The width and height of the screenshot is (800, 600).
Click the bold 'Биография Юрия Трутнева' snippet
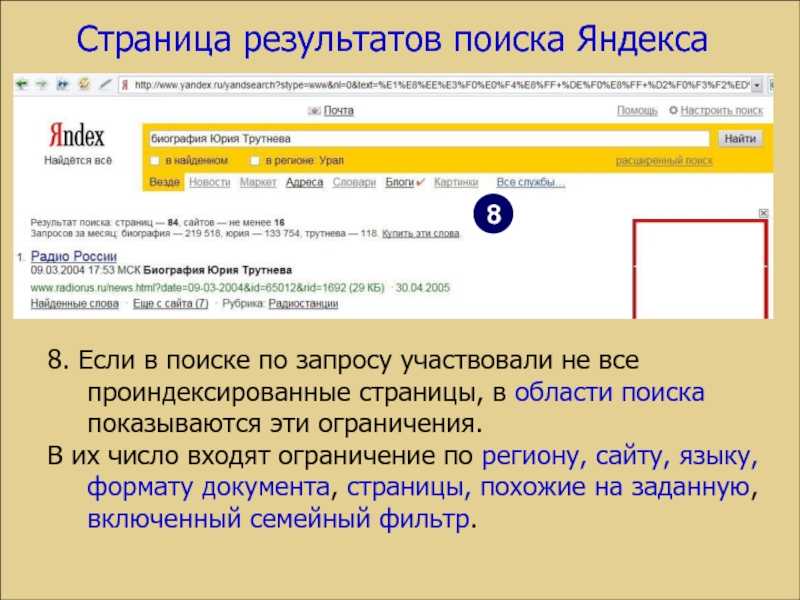click(x=217, y=270)
